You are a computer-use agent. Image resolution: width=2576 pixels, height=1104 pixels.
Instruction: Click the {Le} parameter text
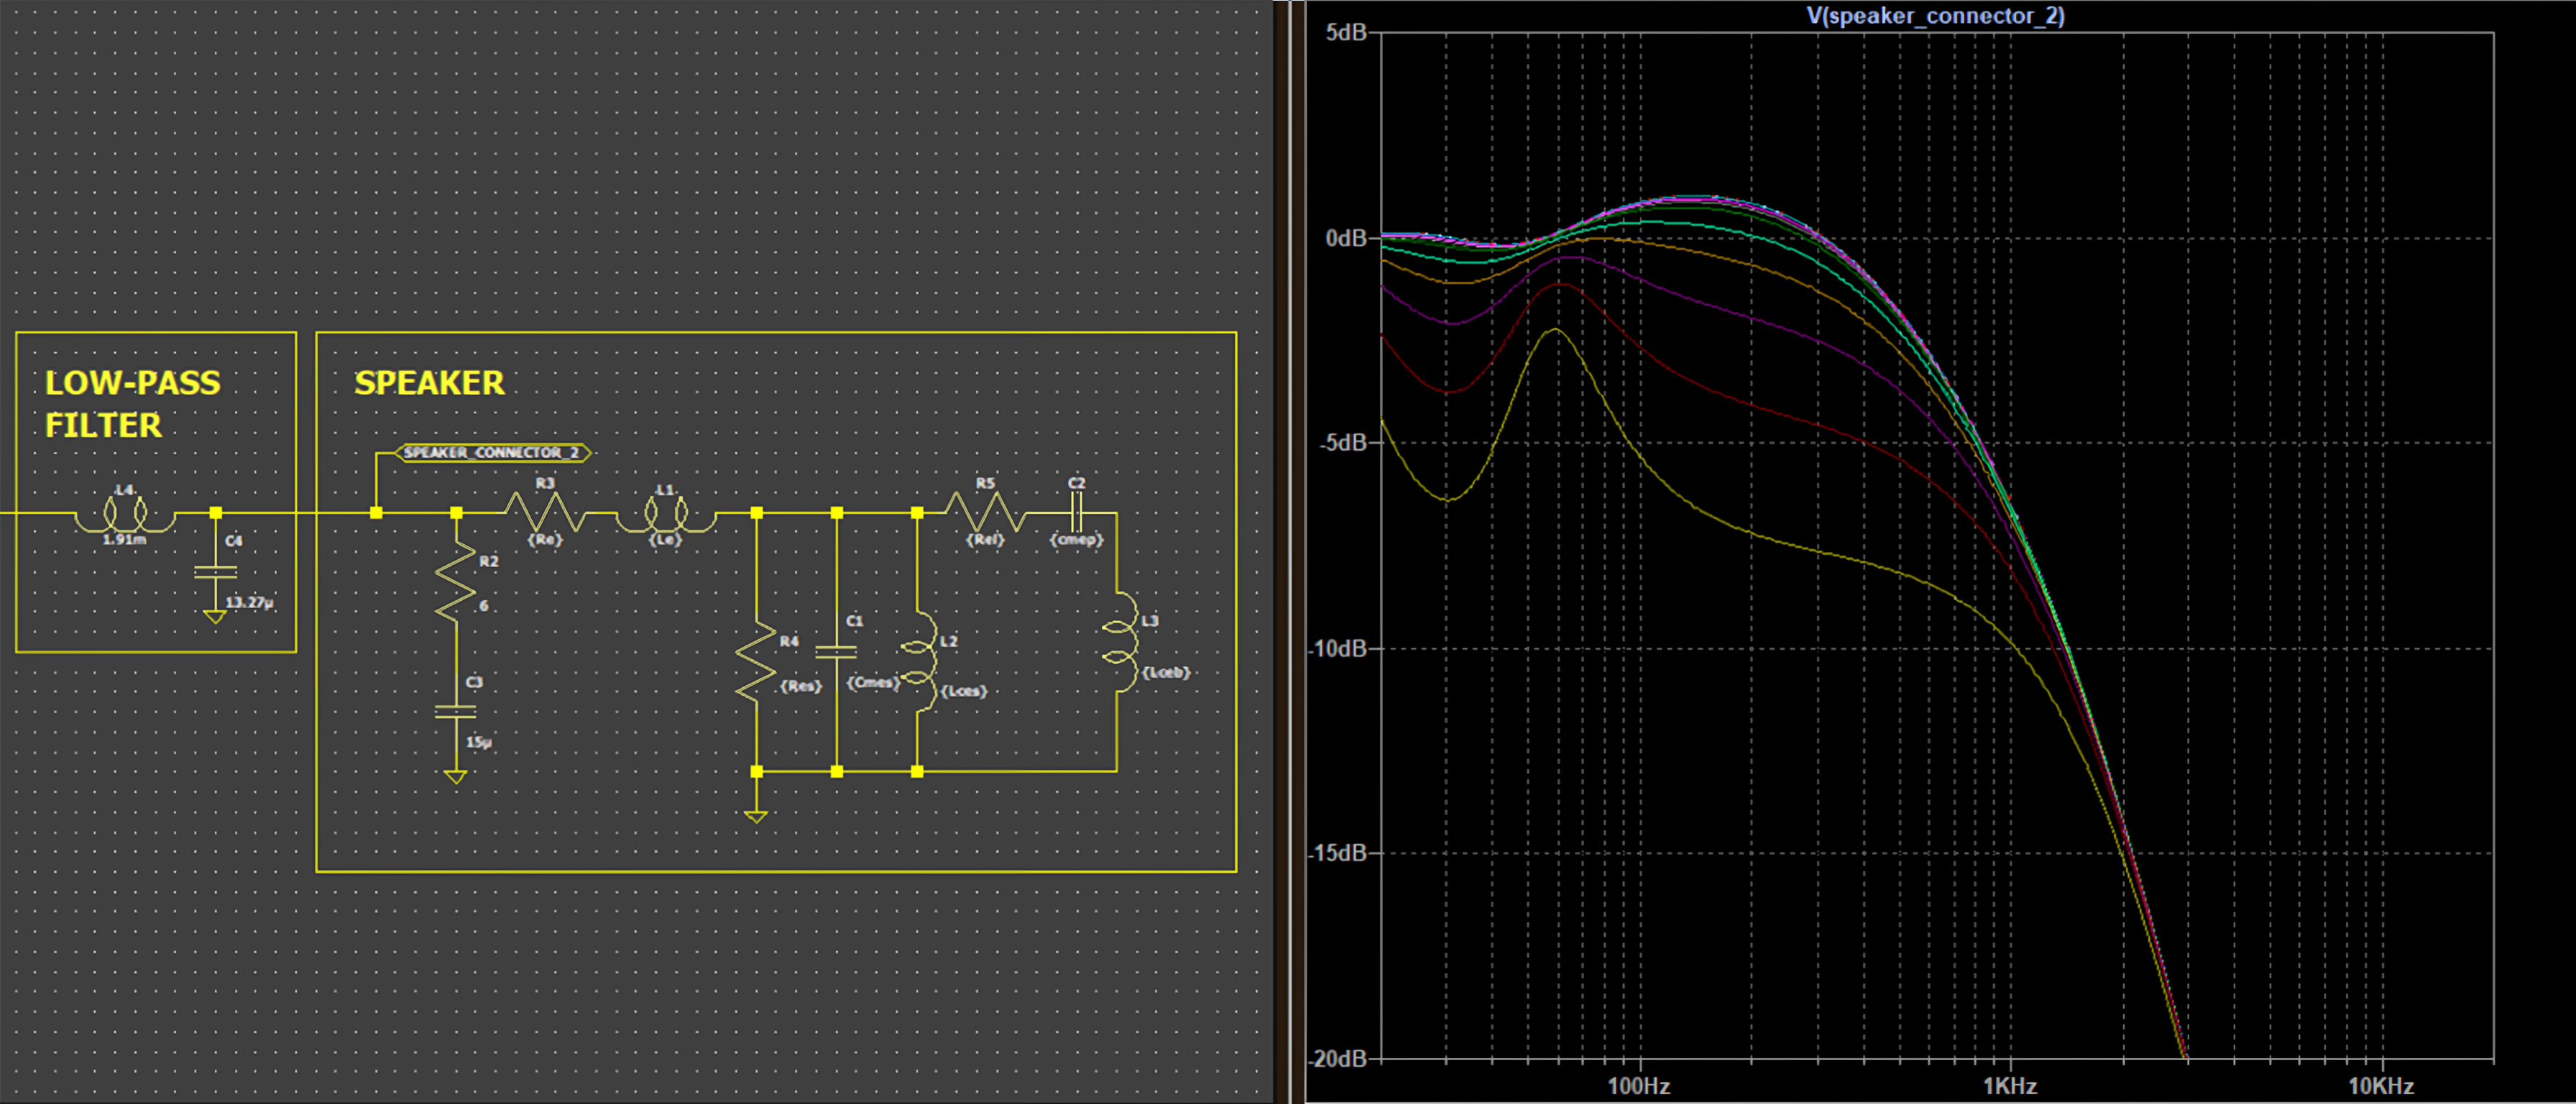[665, 540]
